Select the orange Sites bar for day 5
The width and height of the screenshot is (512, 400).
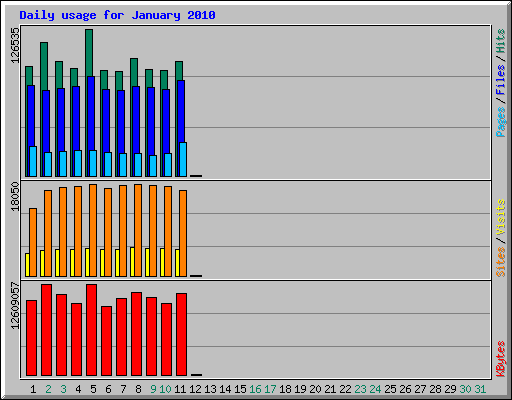[93, 230]
